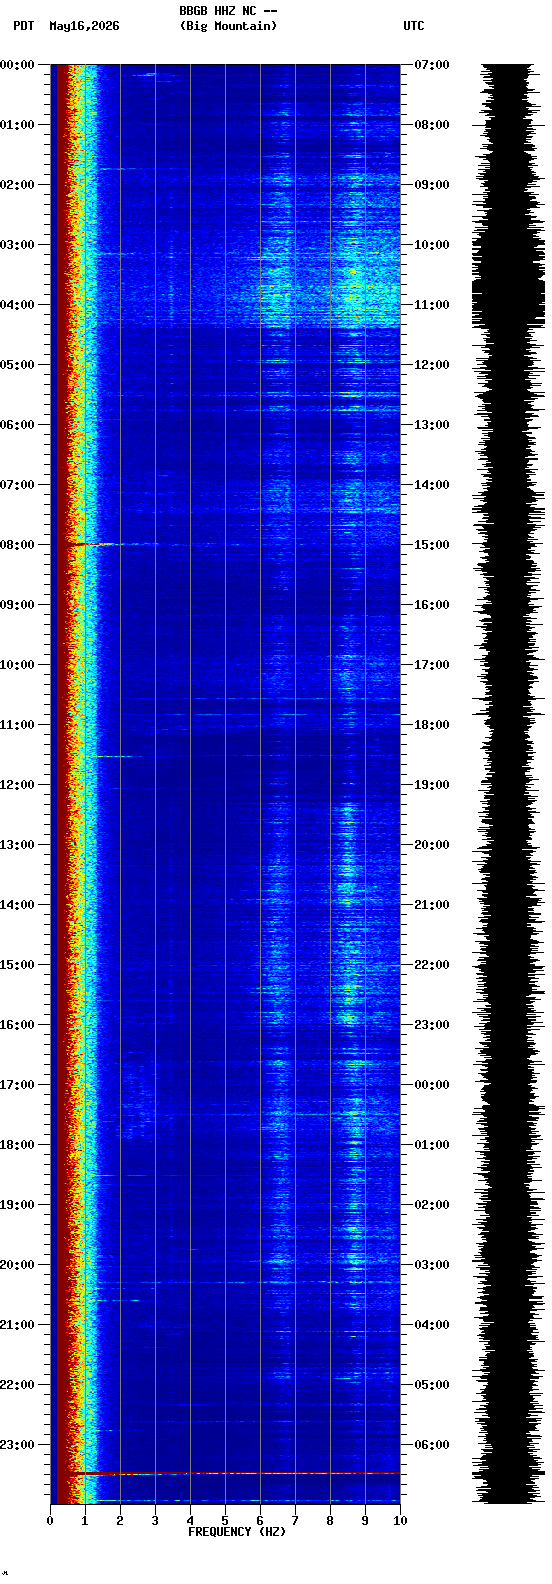The height and width of the screenshot is (1584, 552).
Task: Click the 5 Hz frequency tick label
Action: click(225, 1521)
